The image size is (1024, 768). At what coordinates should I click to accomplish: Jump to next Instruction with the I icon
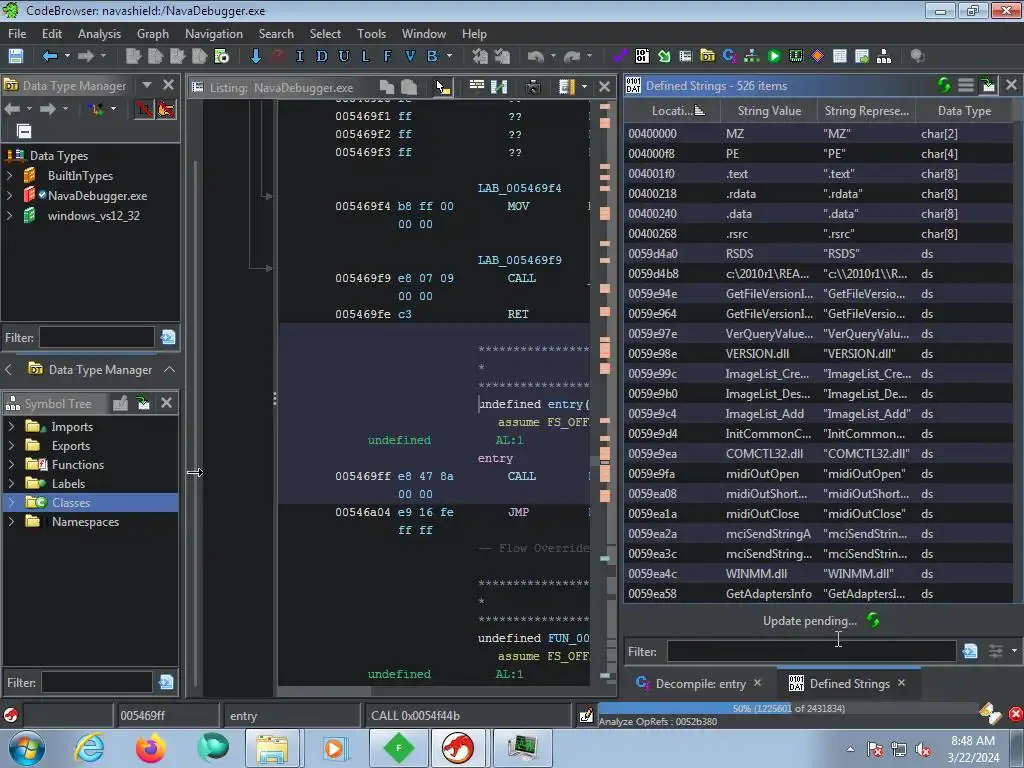coord(300,56)
